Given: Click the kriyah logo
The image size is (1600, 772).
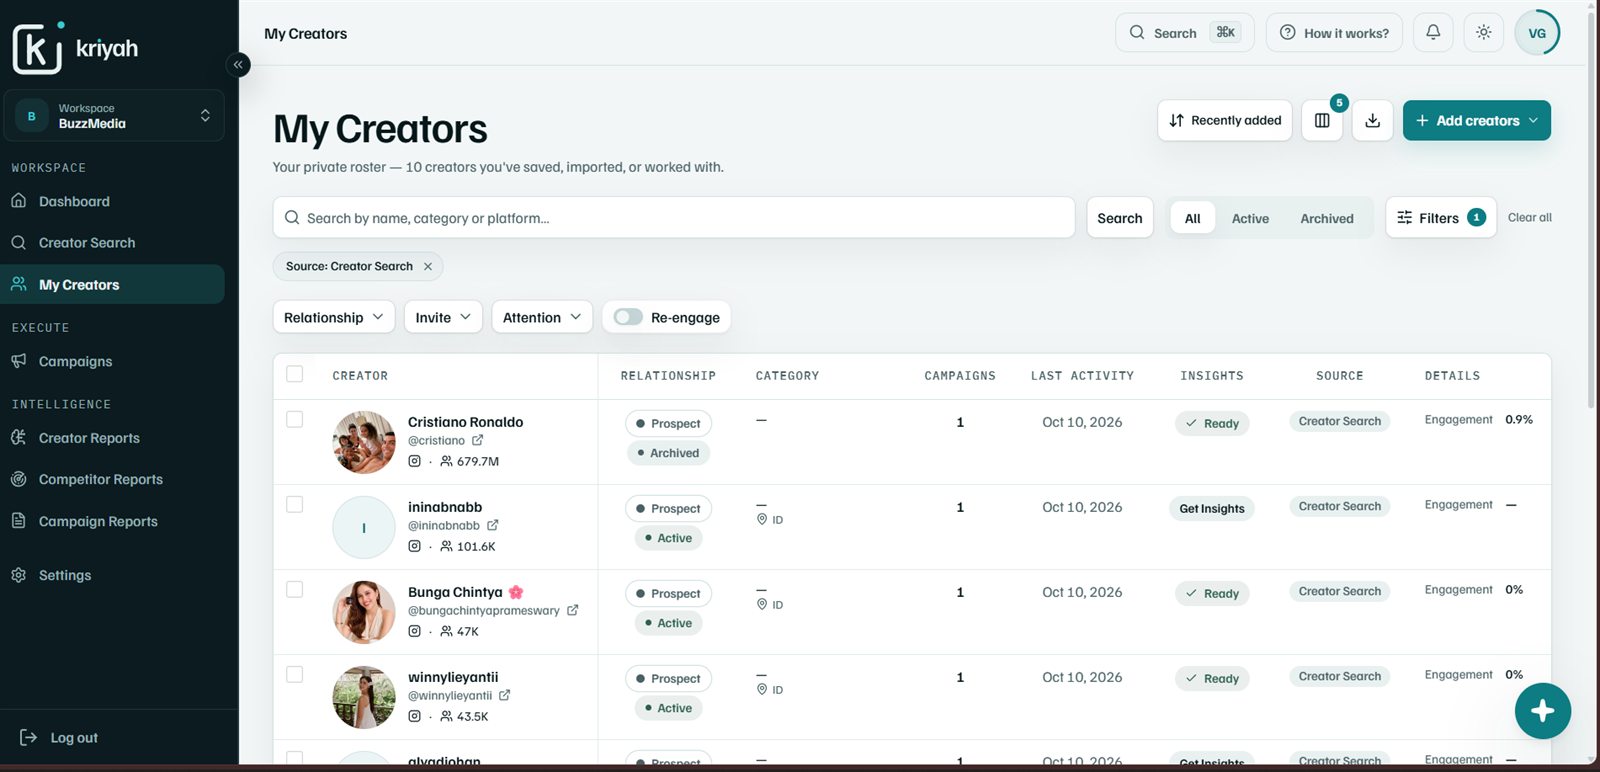Looking at the screenshot, I should coord(76,48).
